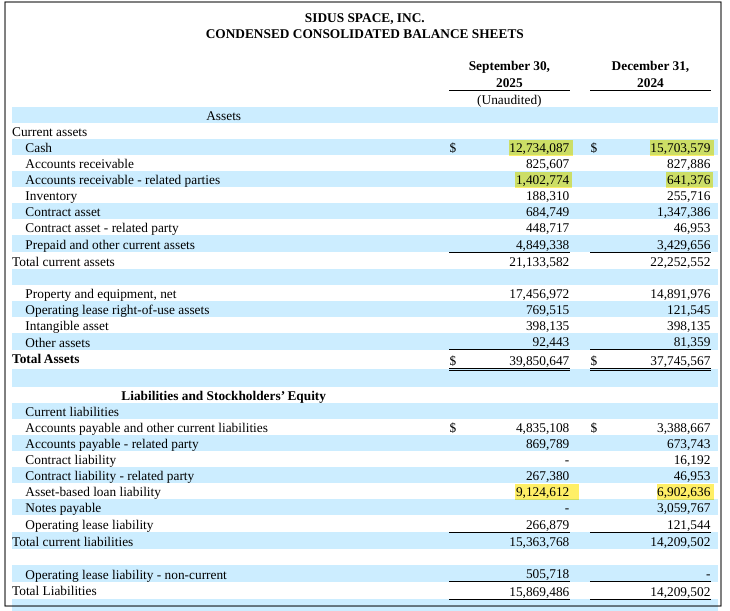Click Notes payable value 3,059,767
Screen dimensions: 730x611
[x=683, y=508]
